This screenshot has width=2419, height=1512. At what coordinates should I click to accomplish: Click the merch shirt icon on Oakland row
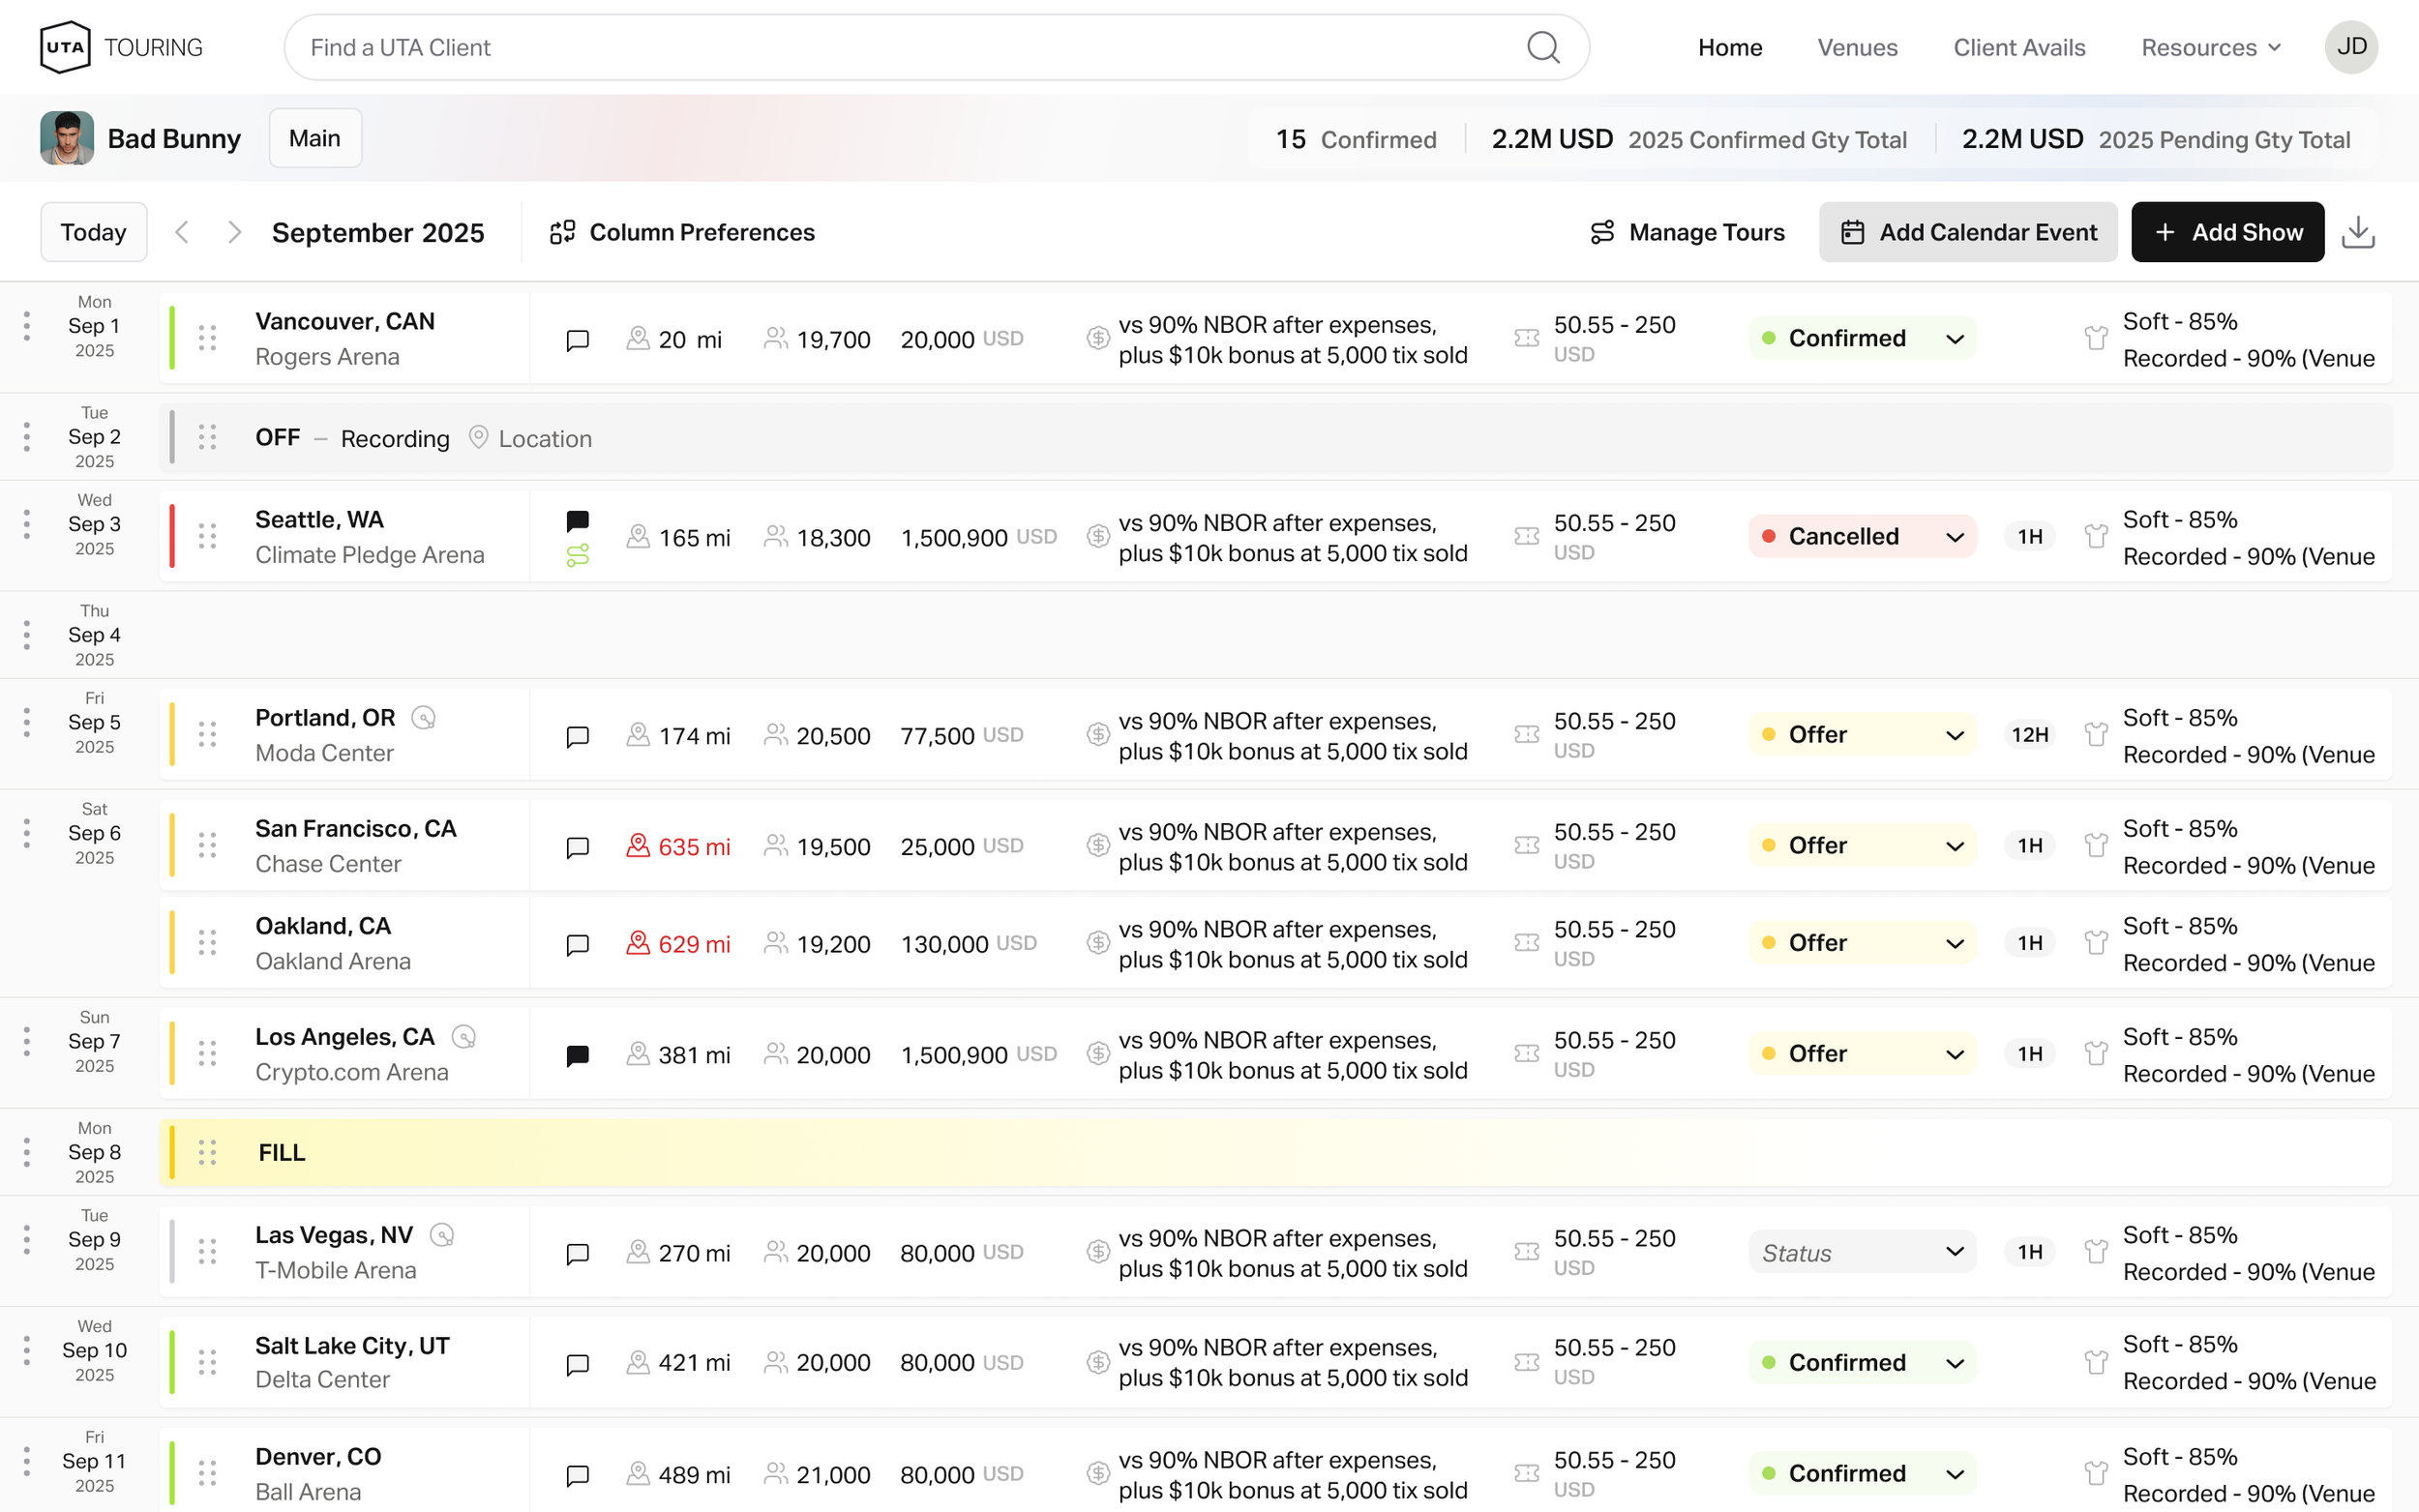[x=2096, y=943]
